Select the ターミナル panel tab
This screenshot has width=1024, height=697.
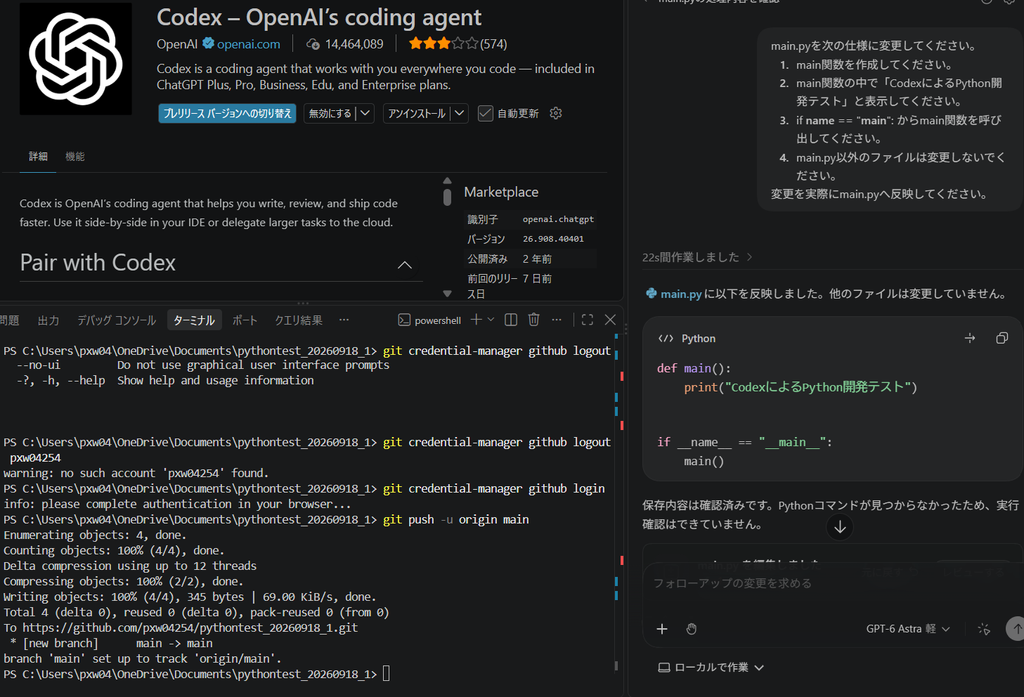pyautogui.click(x=194, y=320)
